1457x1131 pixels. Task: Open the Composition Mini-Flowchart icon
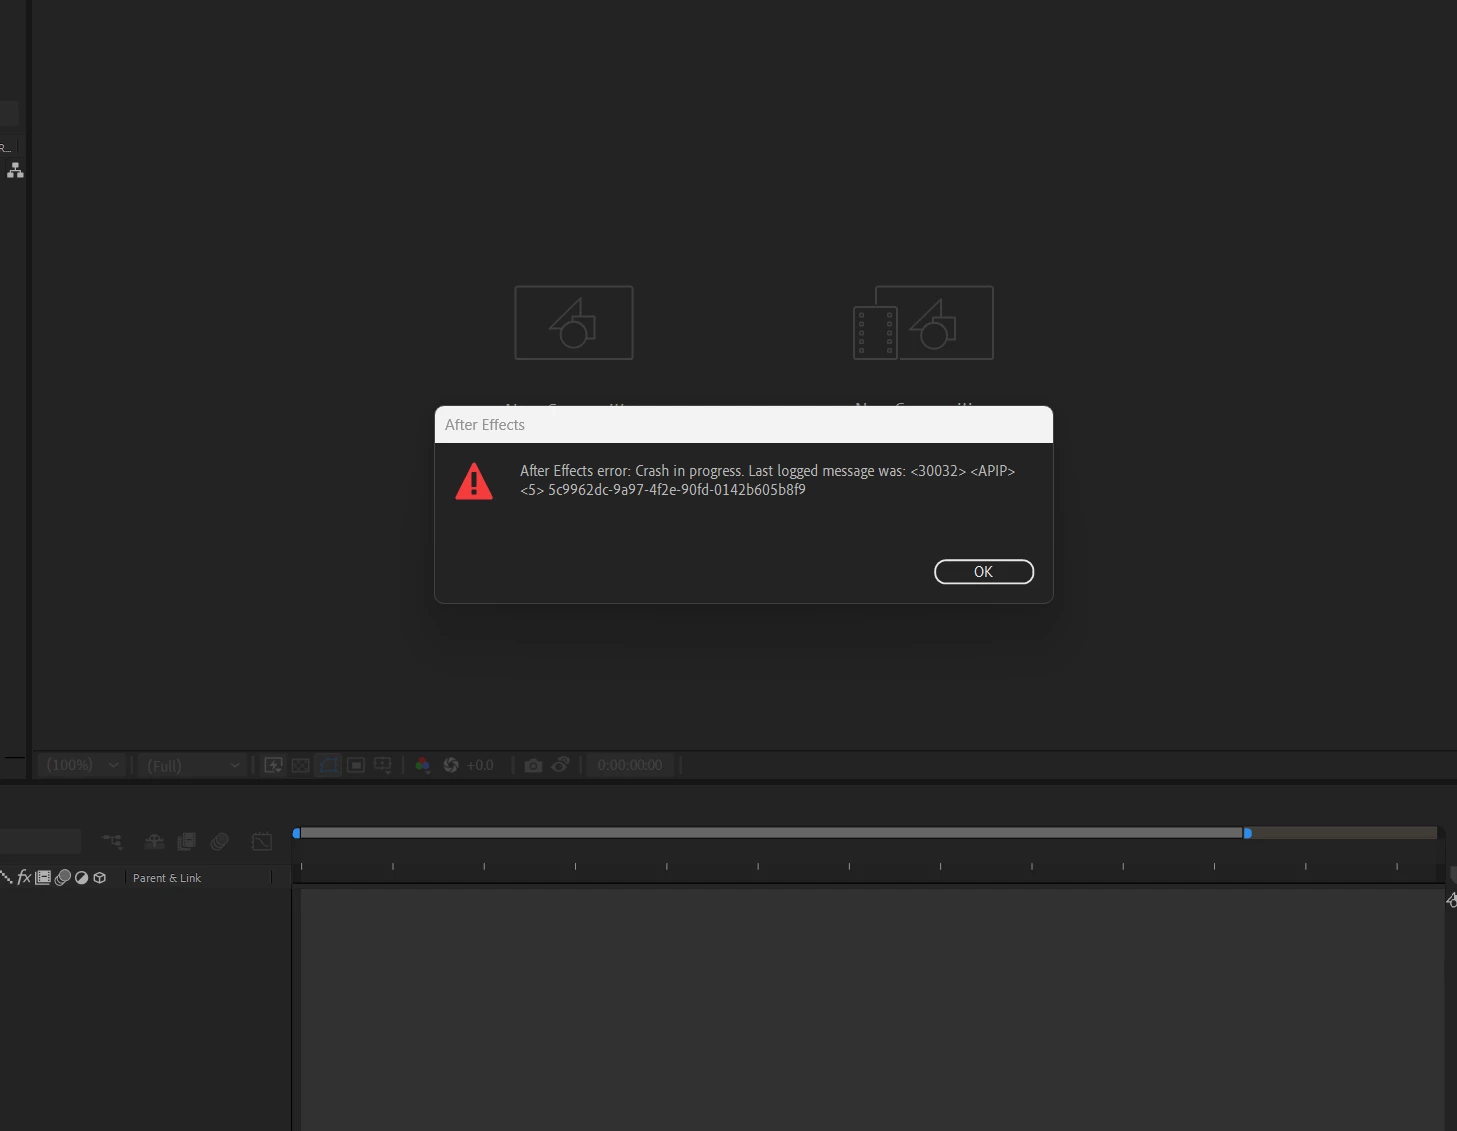(113, 842)
